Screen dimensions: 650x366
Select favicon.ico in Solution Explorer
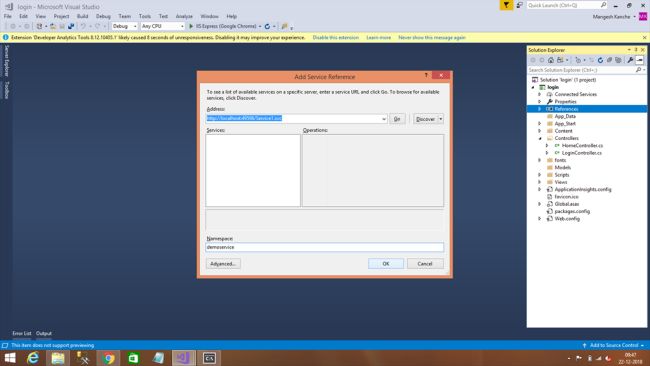click(566, 196)
